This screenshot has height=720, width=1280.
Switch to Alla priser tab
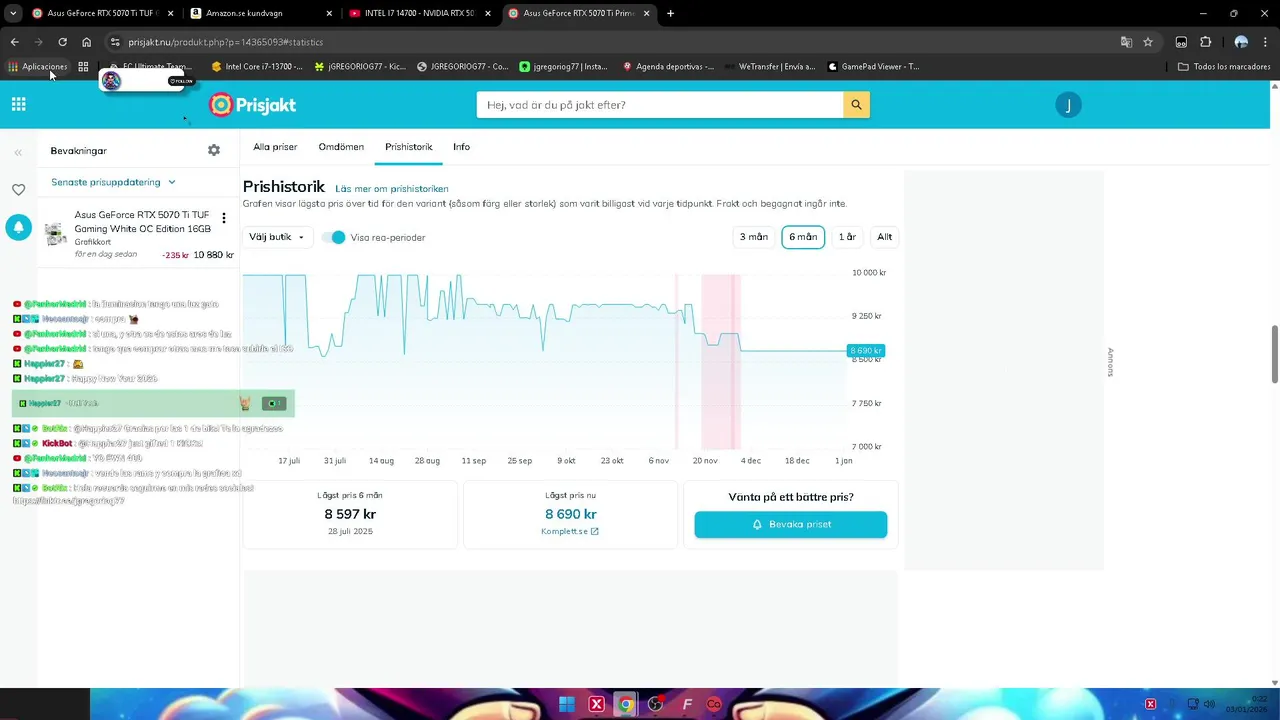click(x=275, y=147)
